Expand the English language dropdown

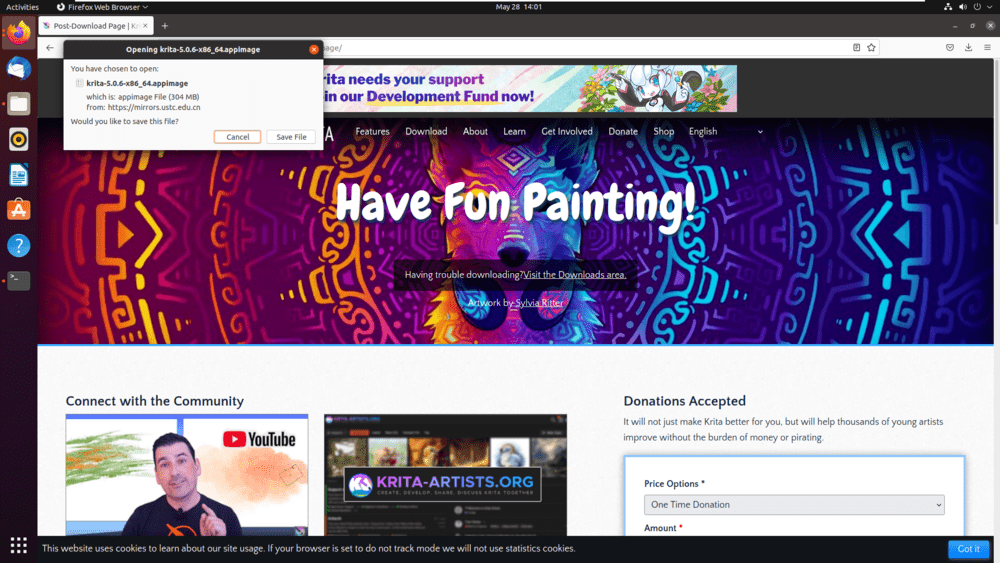point(726,131)
